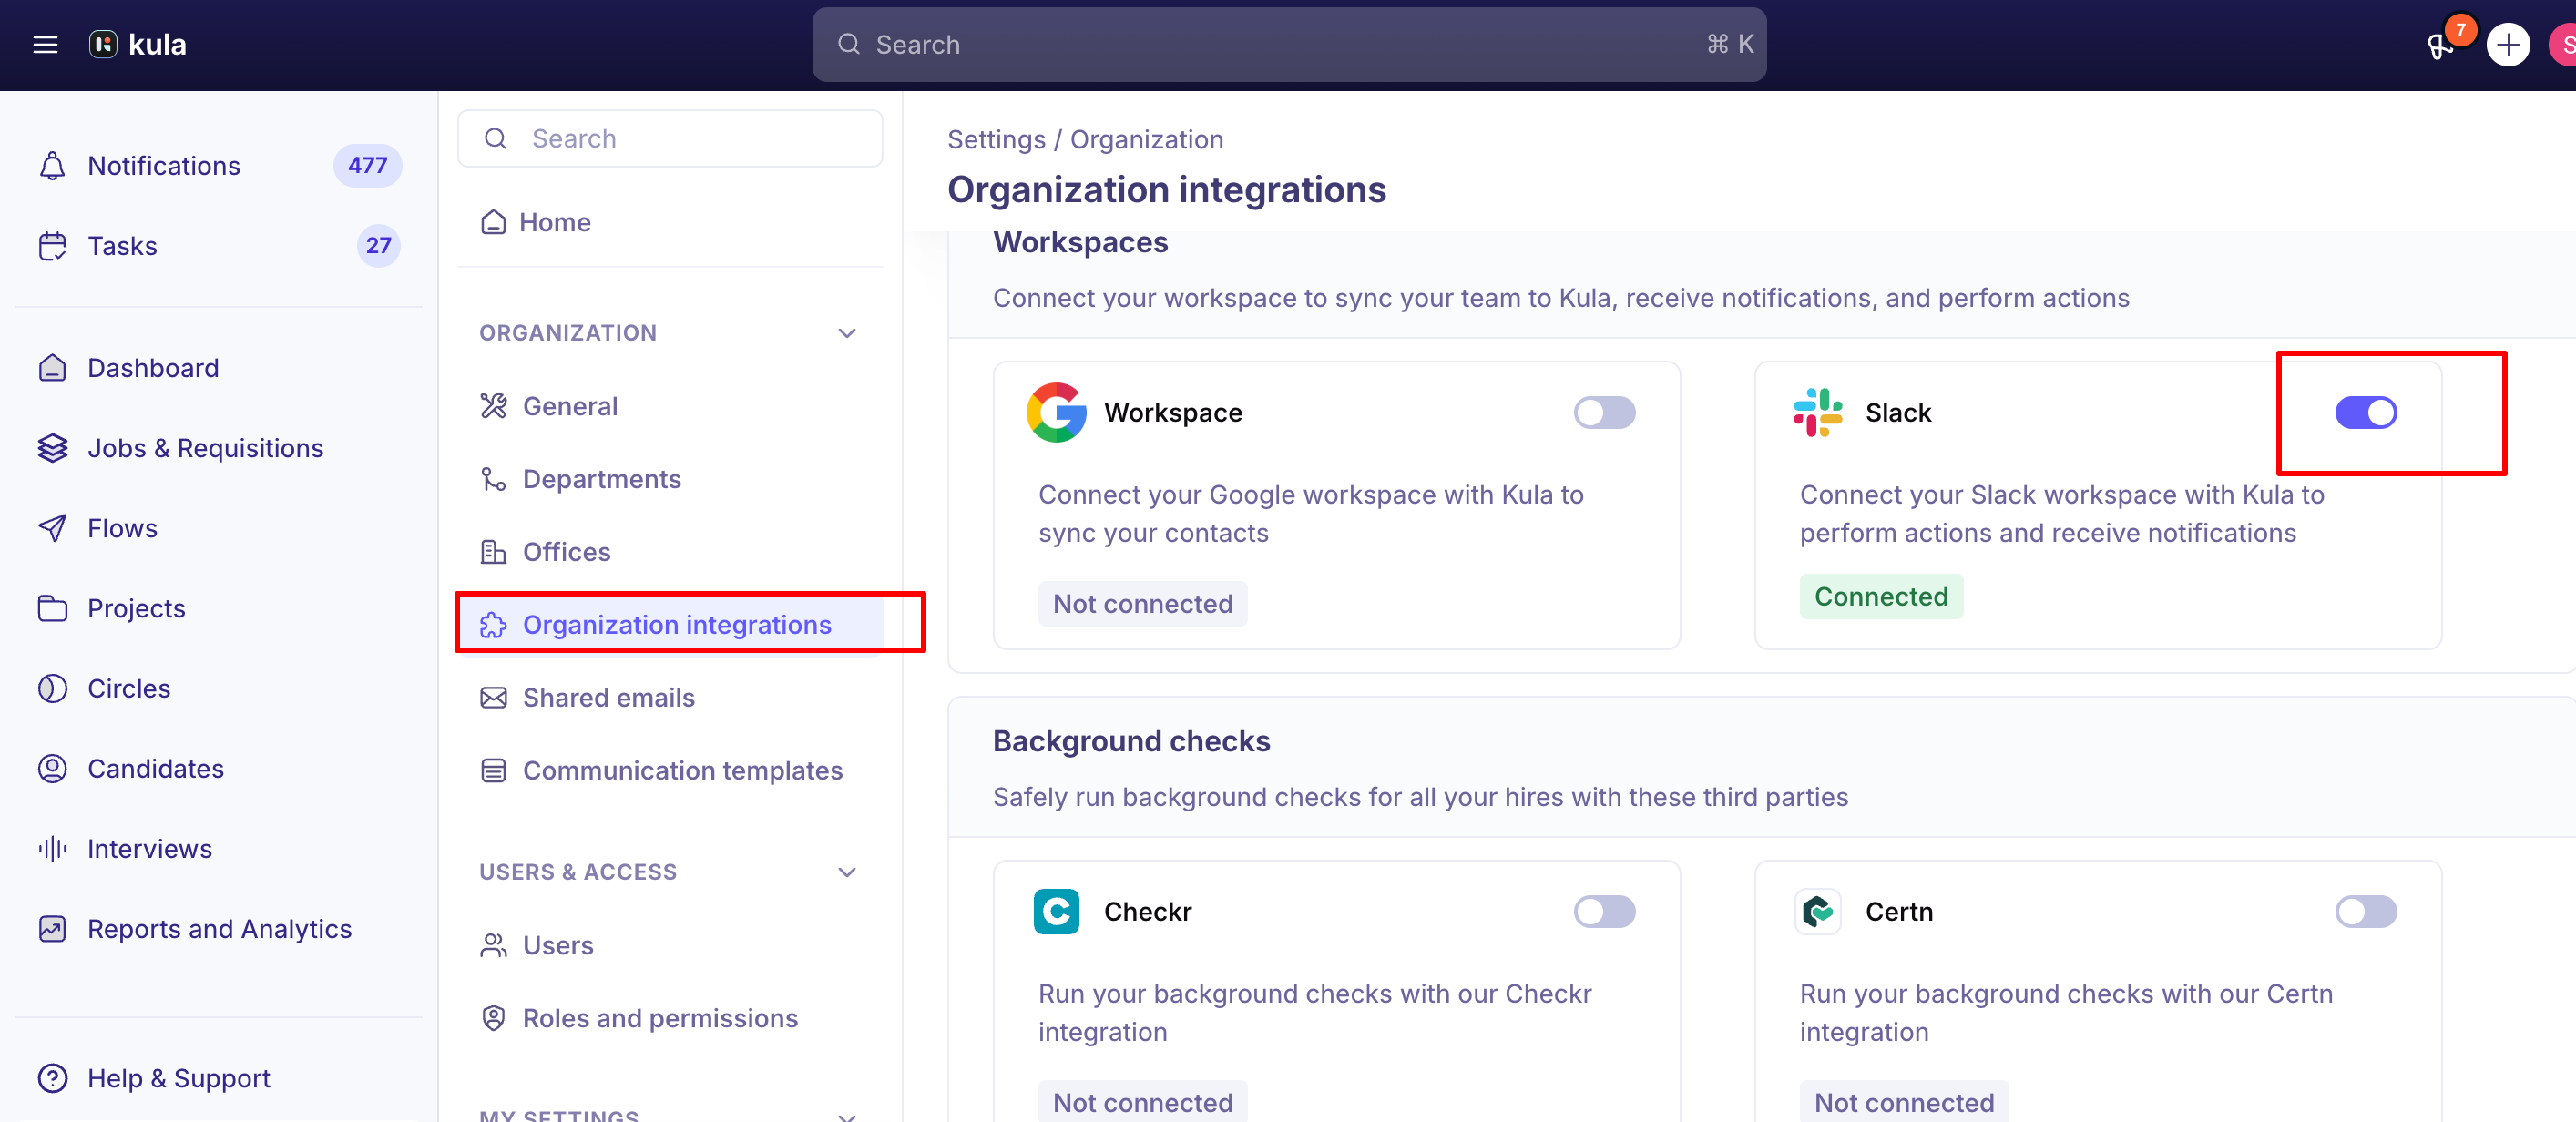Click the Roles and permissions shield icon

click(493, 1018)
